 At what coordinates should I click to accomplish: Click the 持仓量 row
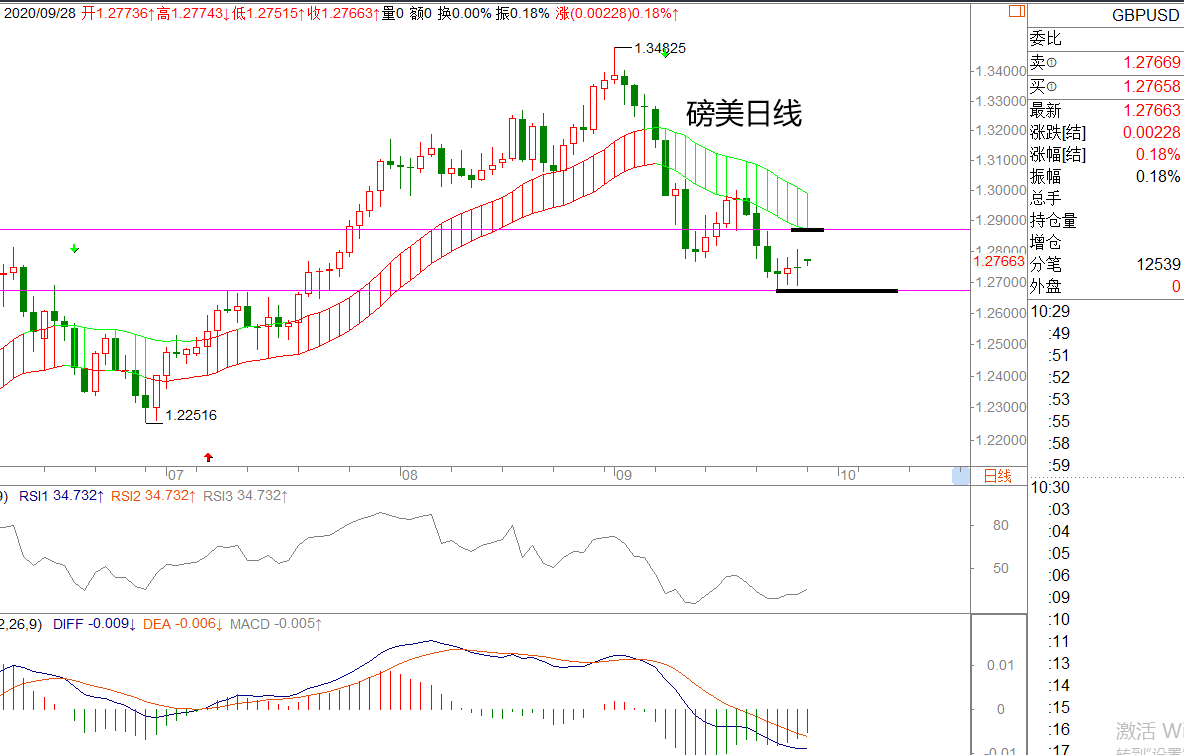pyautogui.click(x=1105, y=220)
